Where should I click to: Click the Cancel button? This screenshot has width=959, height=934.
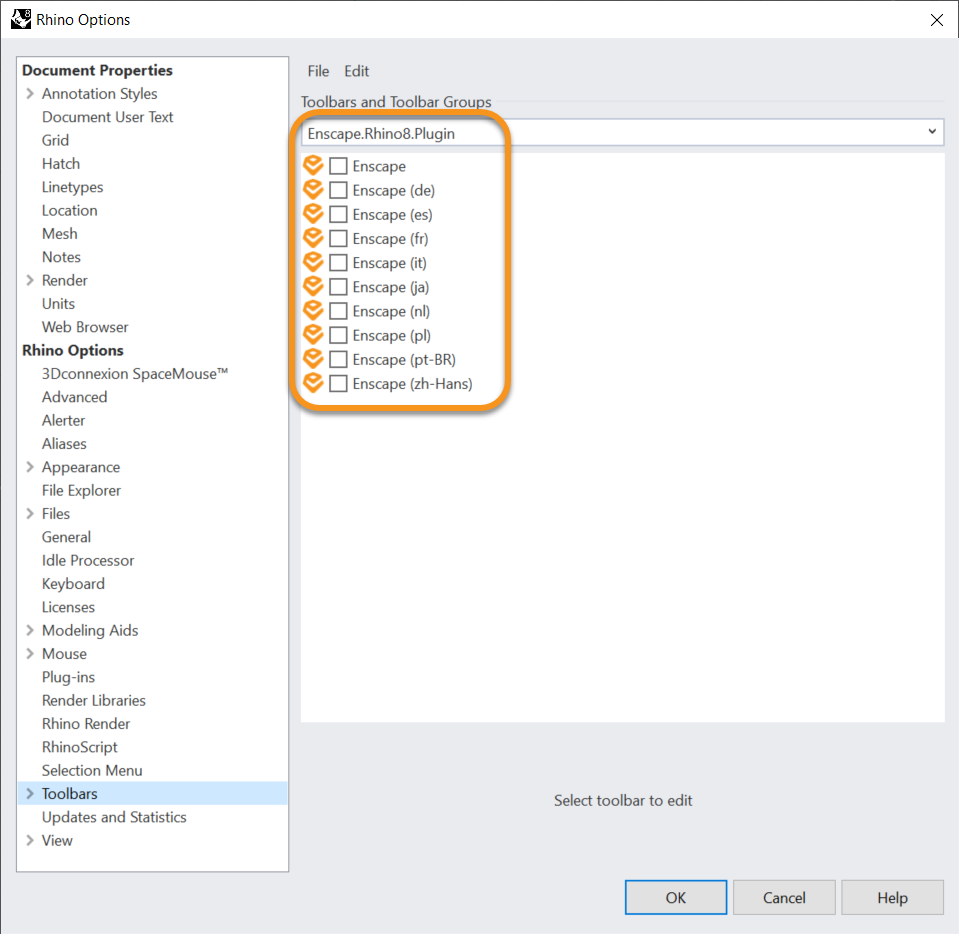point(784,897)
